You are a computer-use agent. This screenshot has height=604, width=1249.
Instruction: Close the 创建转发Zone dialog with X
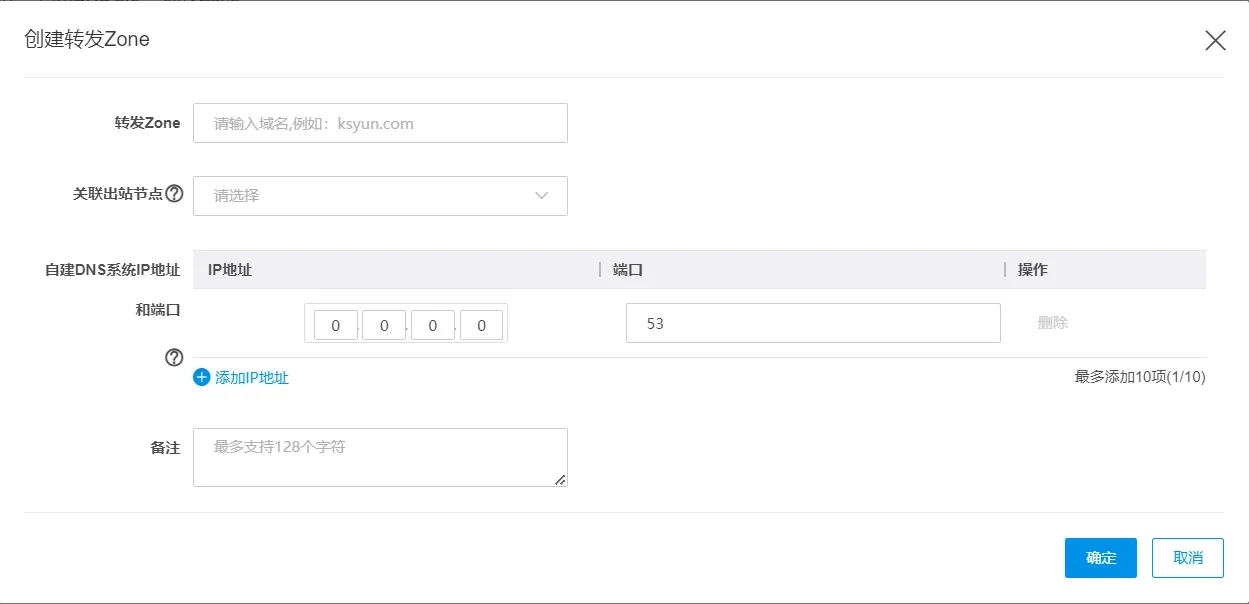point(1215,40)
